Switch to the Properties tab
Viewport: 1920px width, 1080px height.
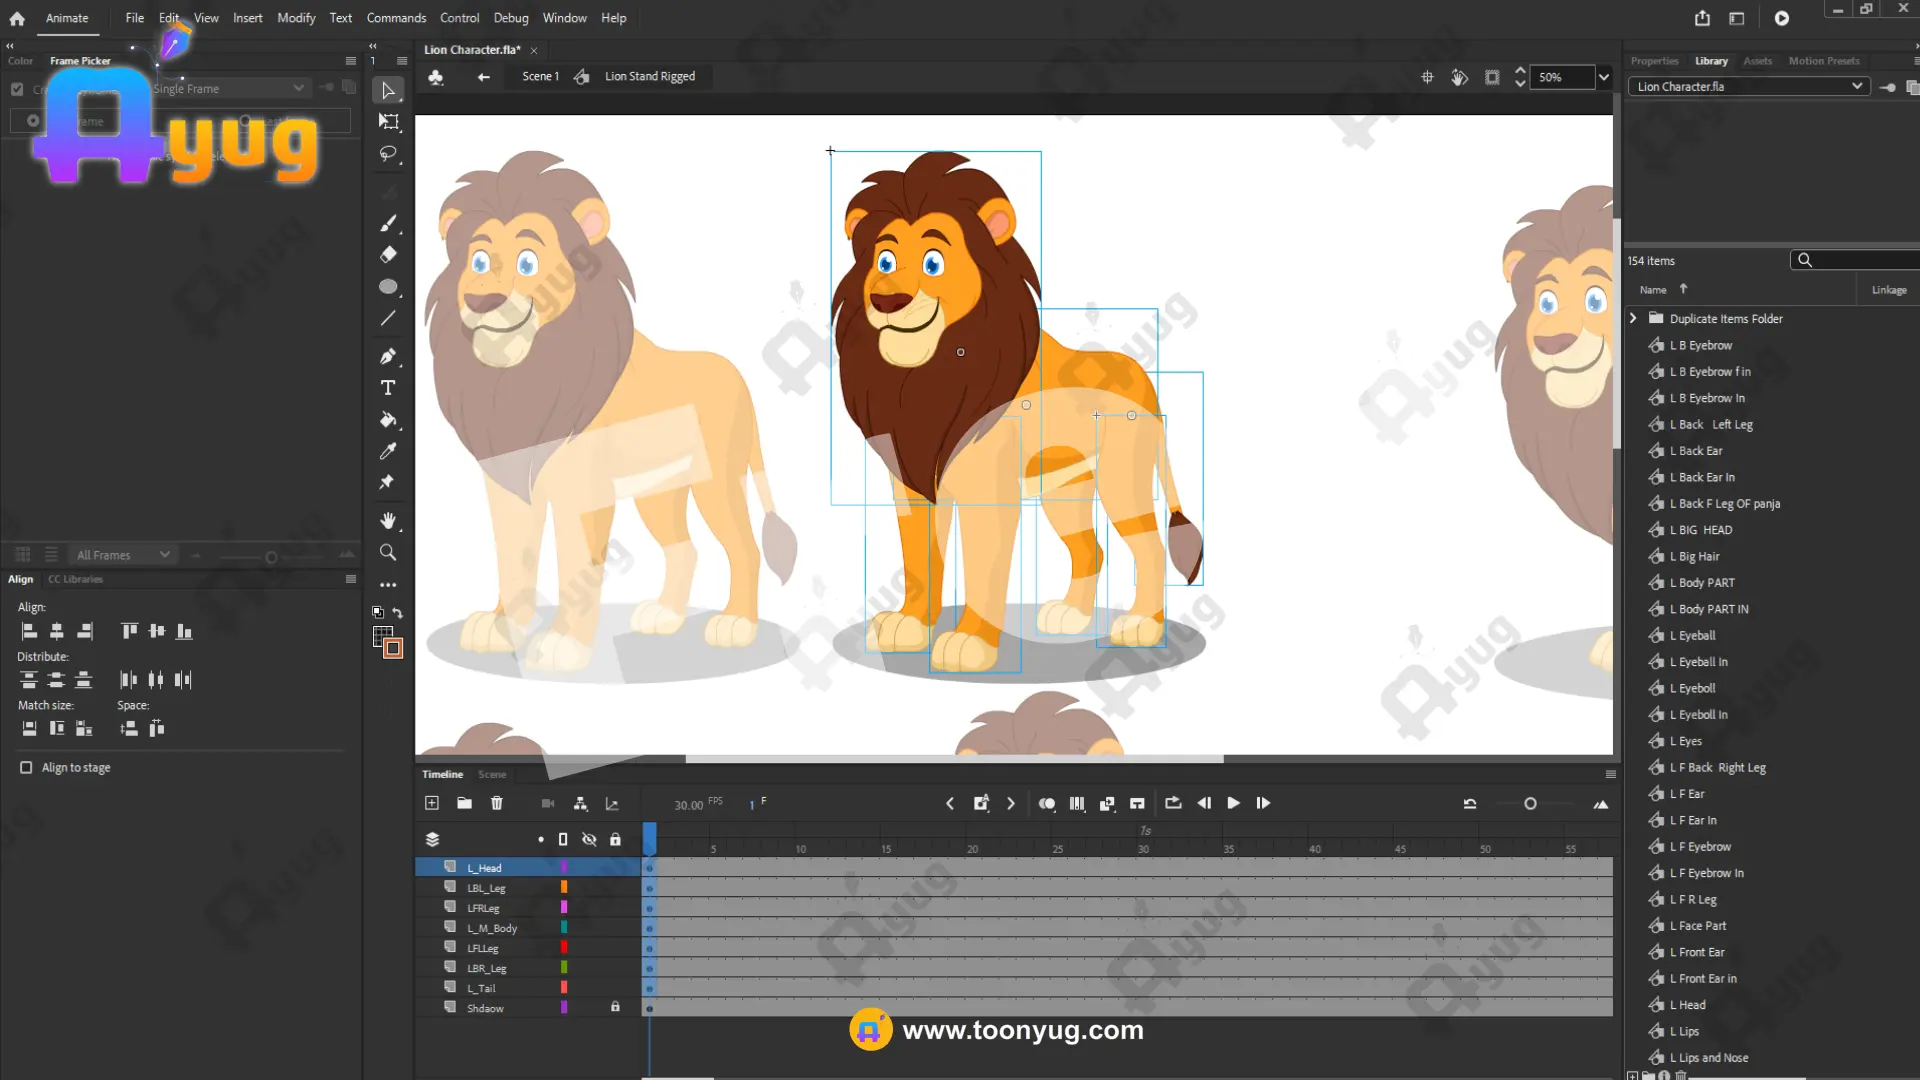(1654, 61)
